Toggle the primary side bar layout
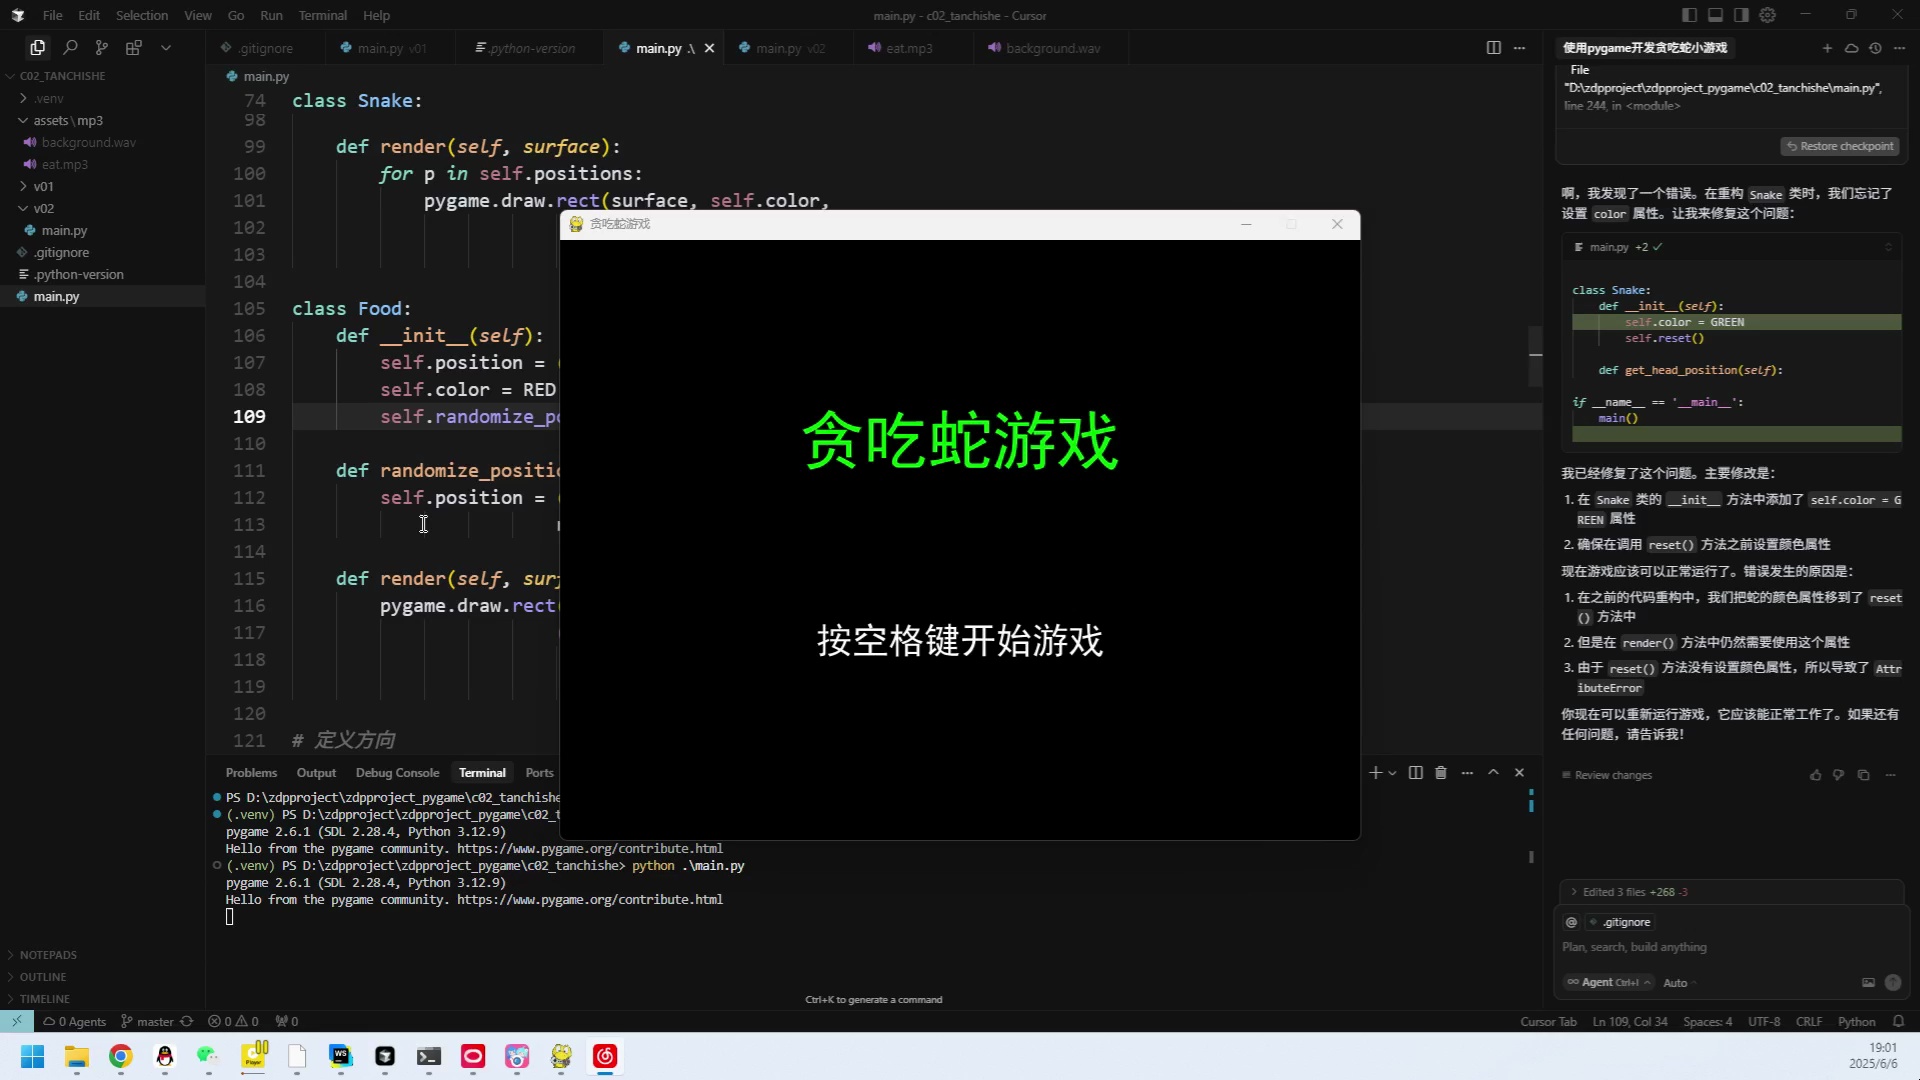The image size is (1920, 1080). pyautogui.click(x=1689, y=15)
